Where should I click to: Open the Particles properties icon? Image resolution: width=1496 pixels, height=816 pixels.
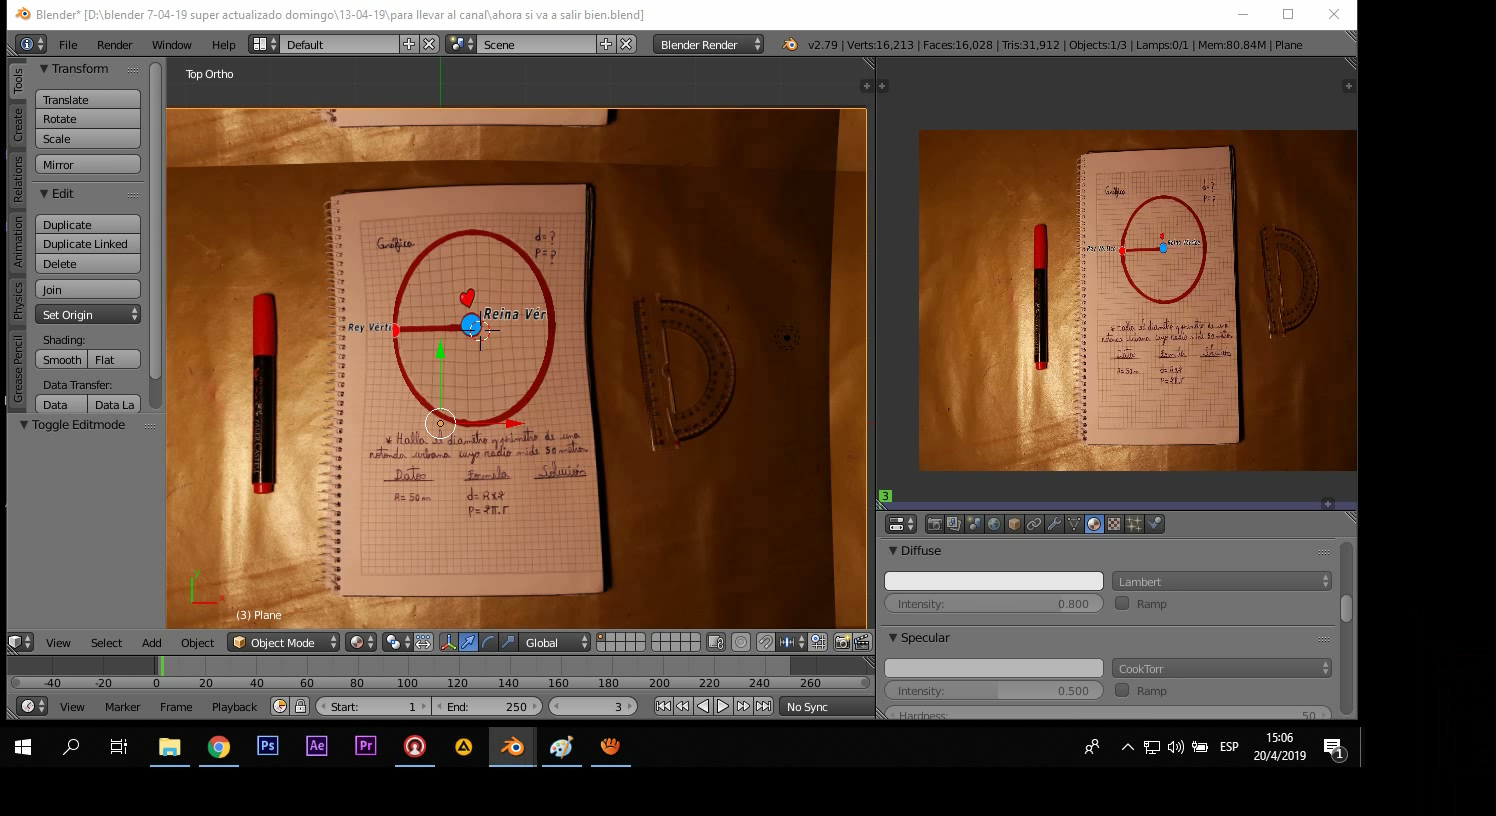click(x=1134, y=524)
